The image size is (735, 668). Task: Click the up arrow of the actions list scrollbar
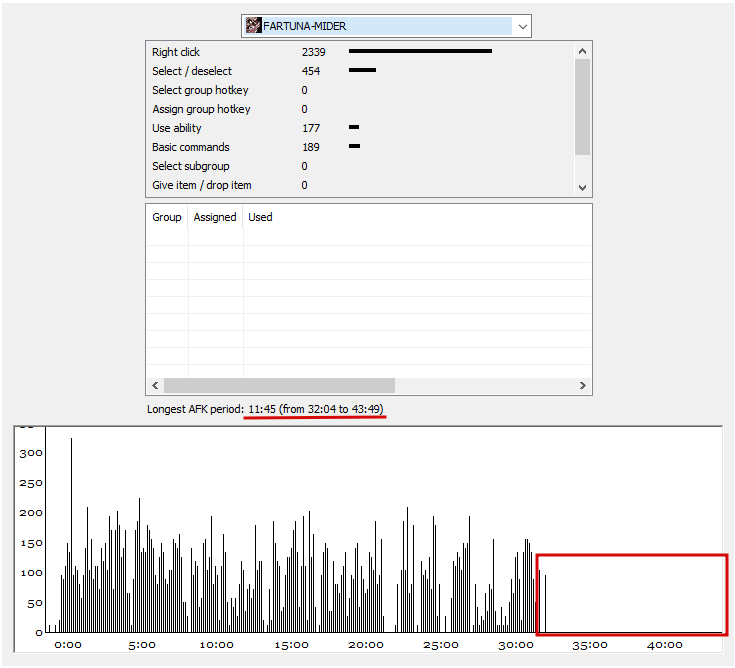click(582, 51)
